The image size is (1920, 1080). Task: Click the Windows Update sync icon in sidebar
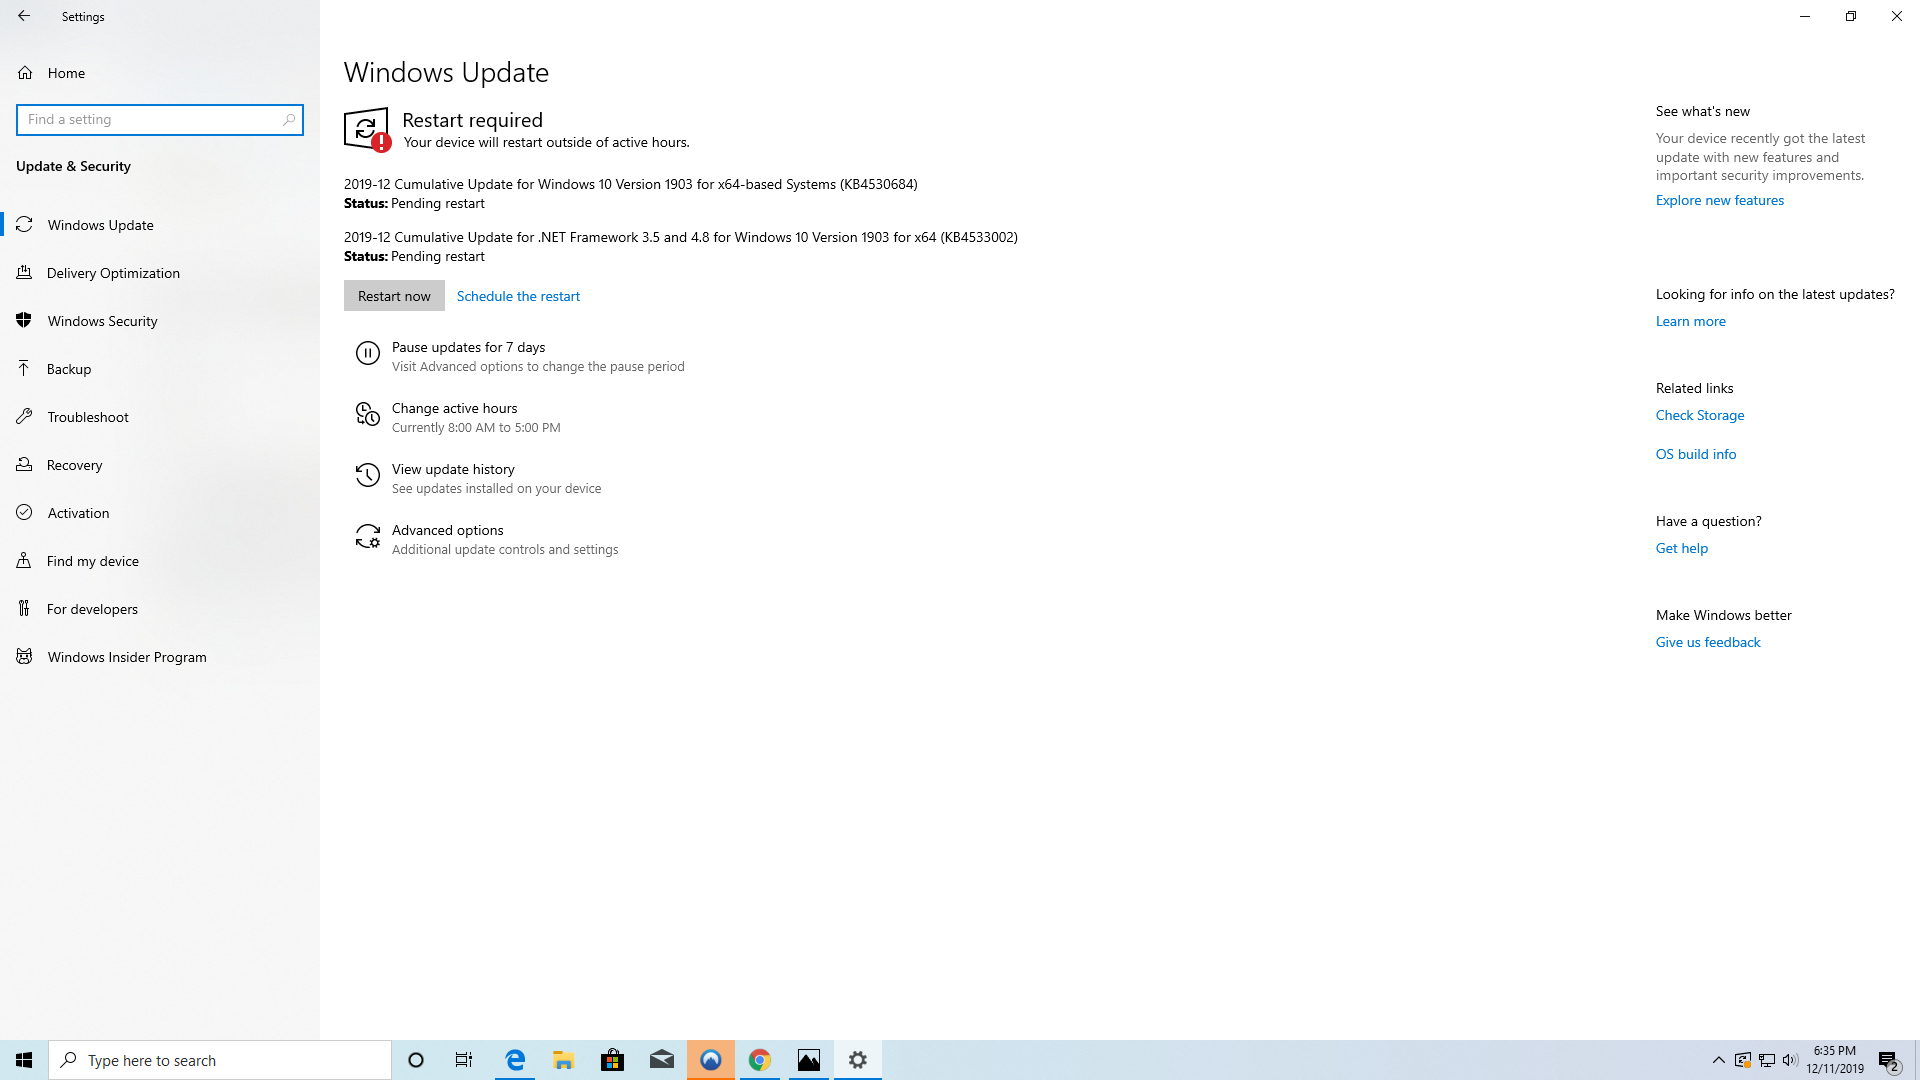click(x=24, y=225)
